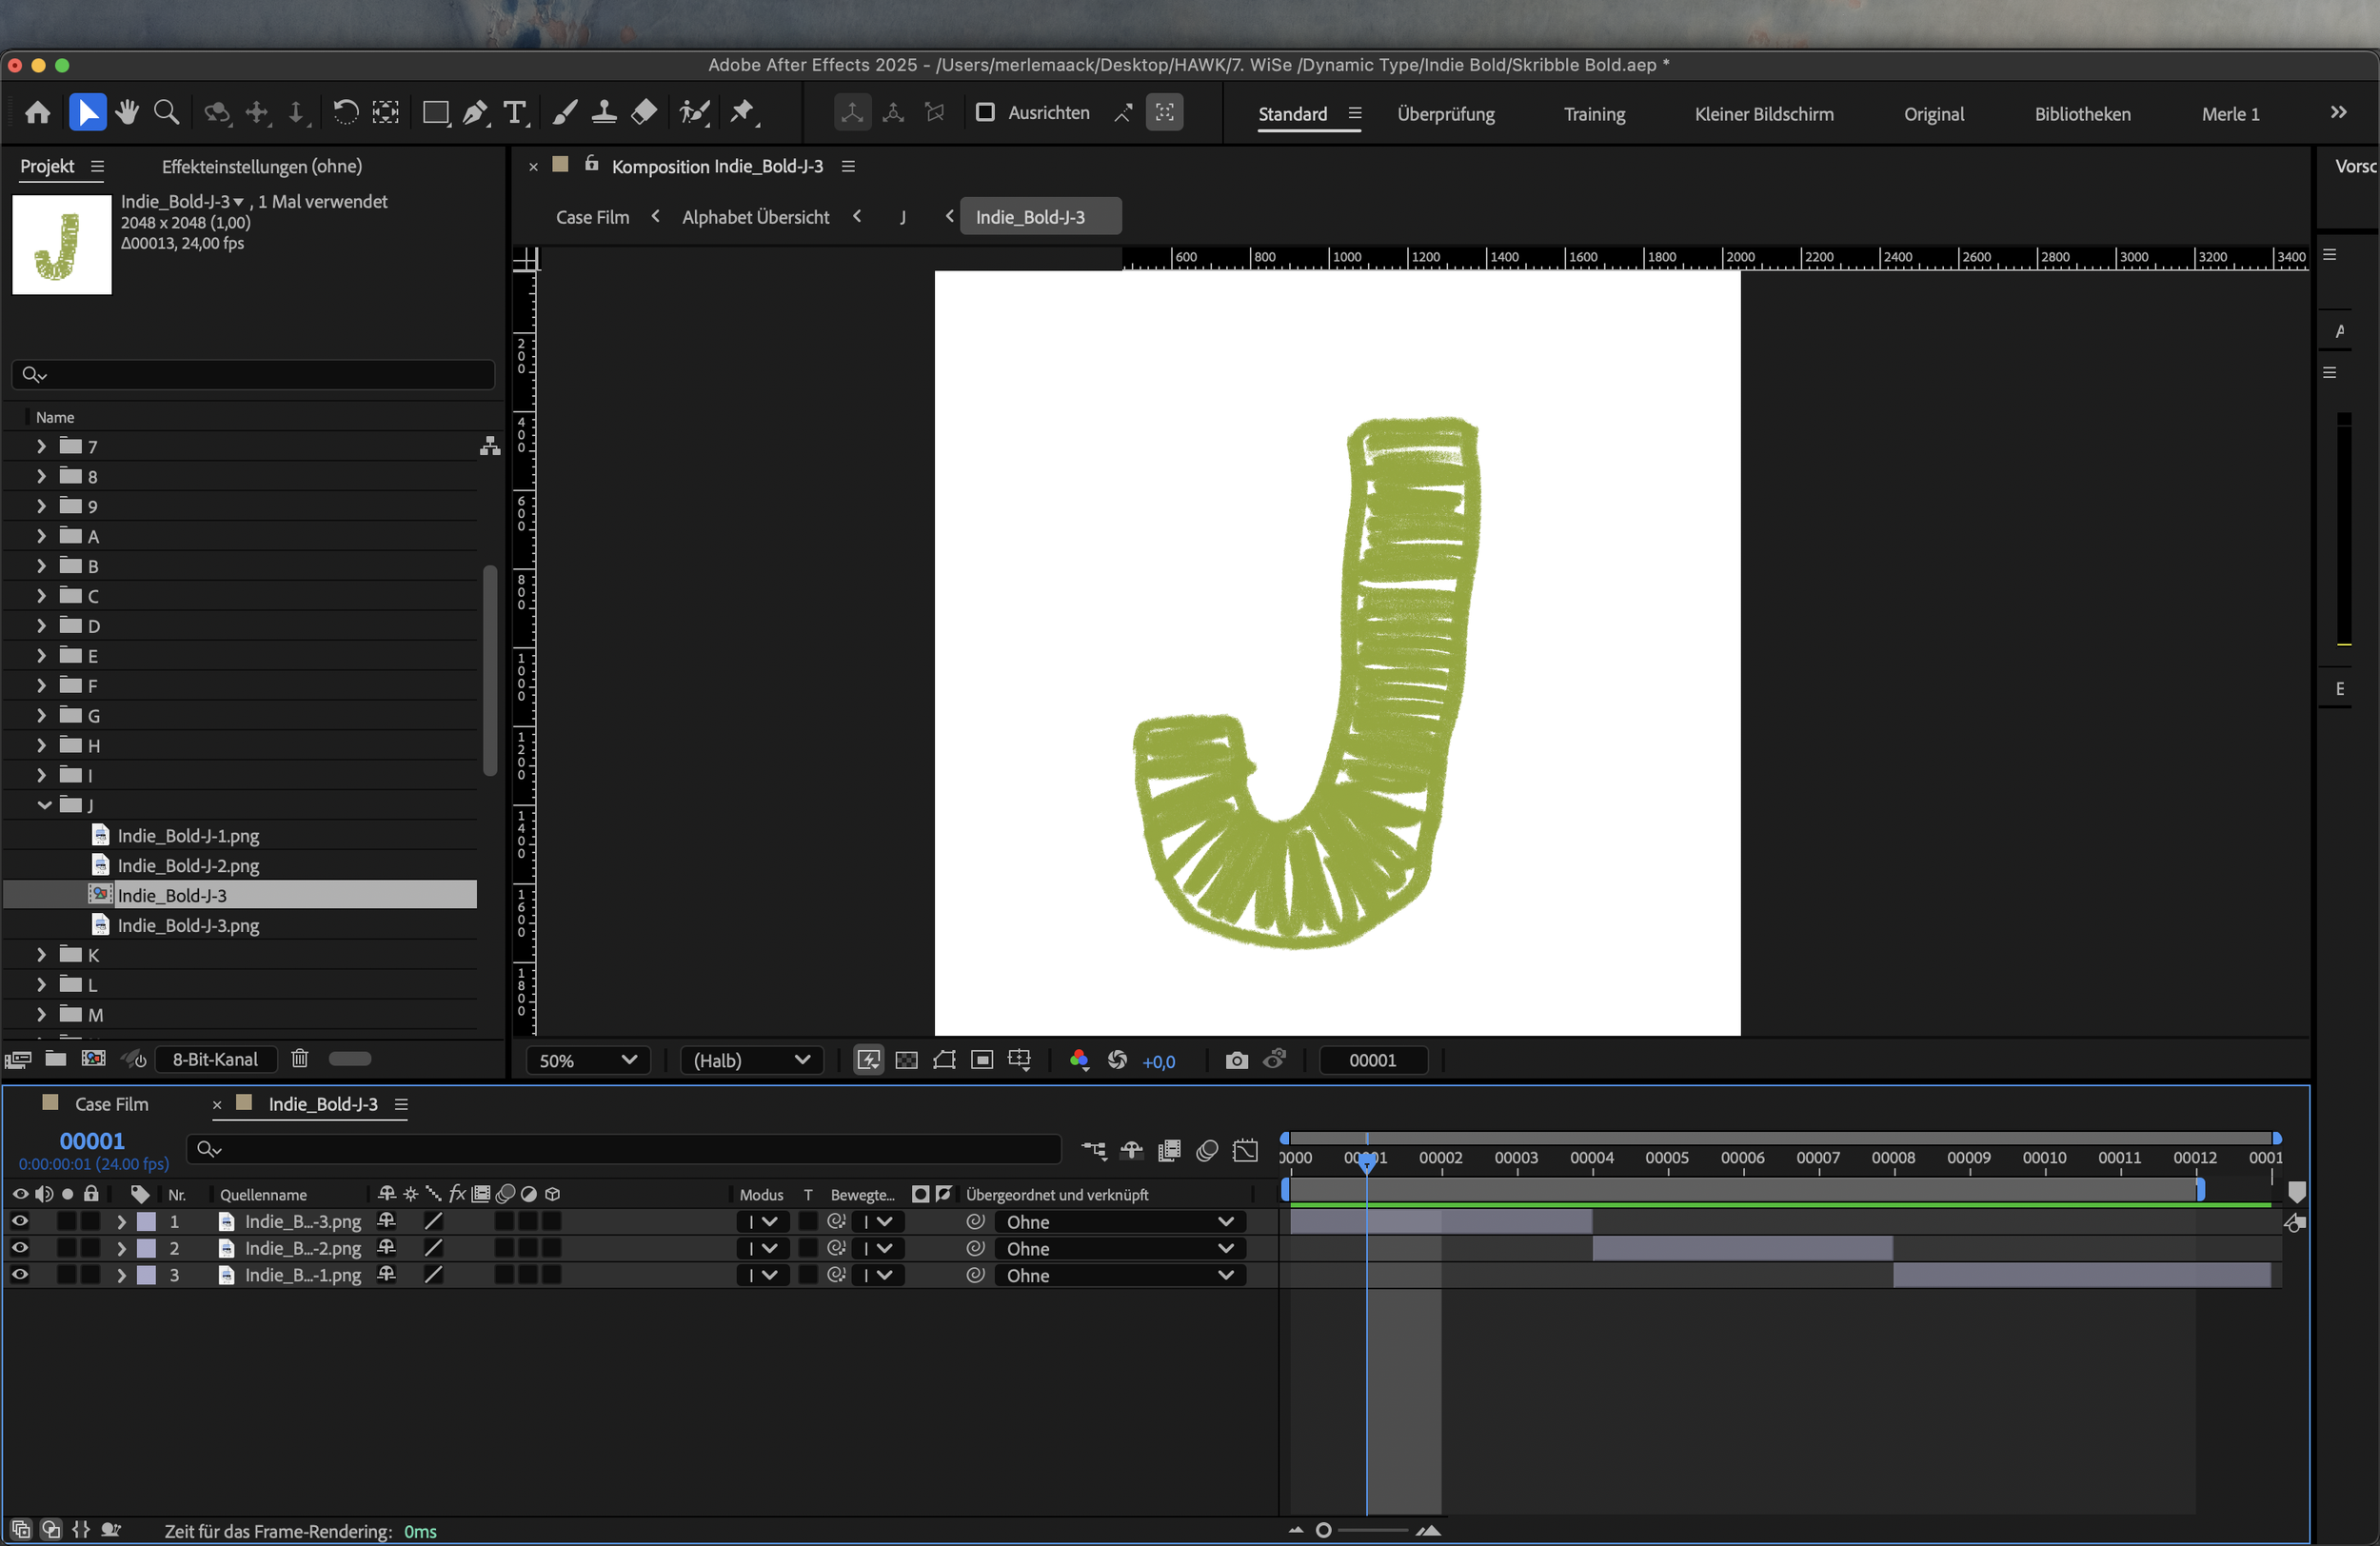Image resolution: width=2380 pixels, height=1546 pixels.
Task: Hide layer 1 Indie_B..-3.png with eye
Action: (x=20, y=1221)
